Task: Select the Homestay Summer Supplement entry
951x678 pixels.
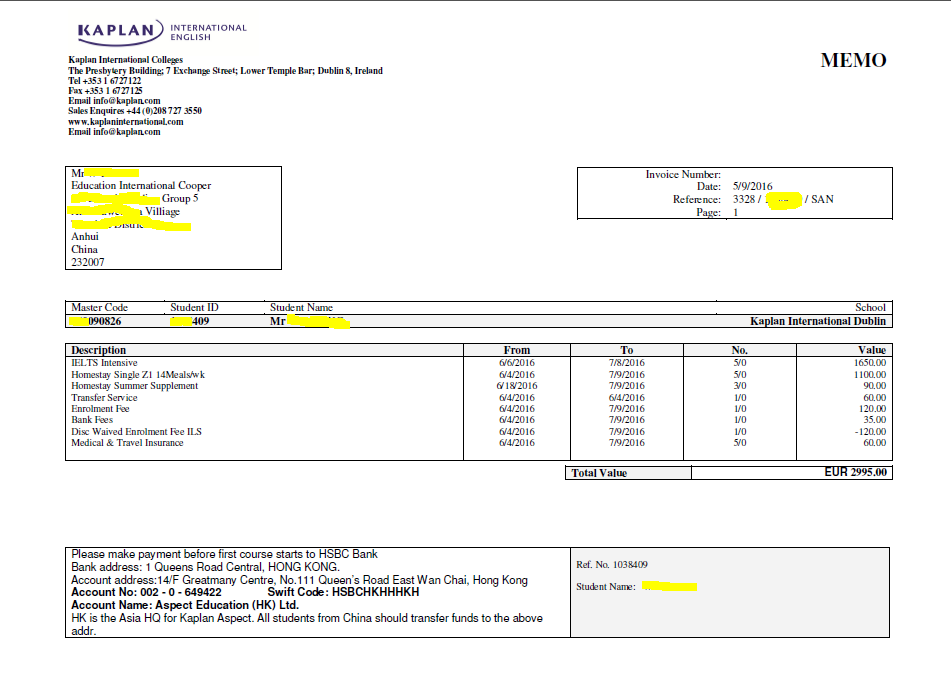Action: [x=134, y=386]
